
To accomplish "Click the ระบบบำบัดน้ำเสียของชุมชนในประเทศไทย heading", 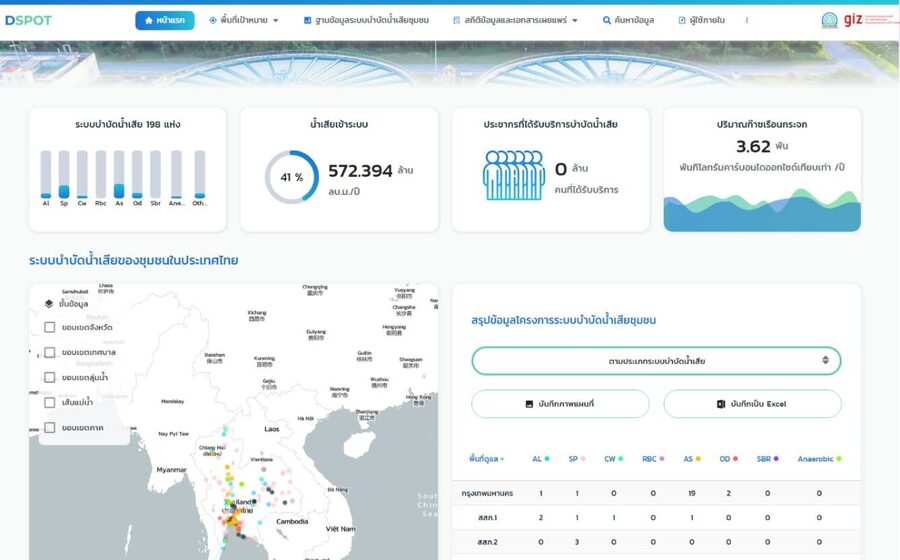I will tap(134, 260).
